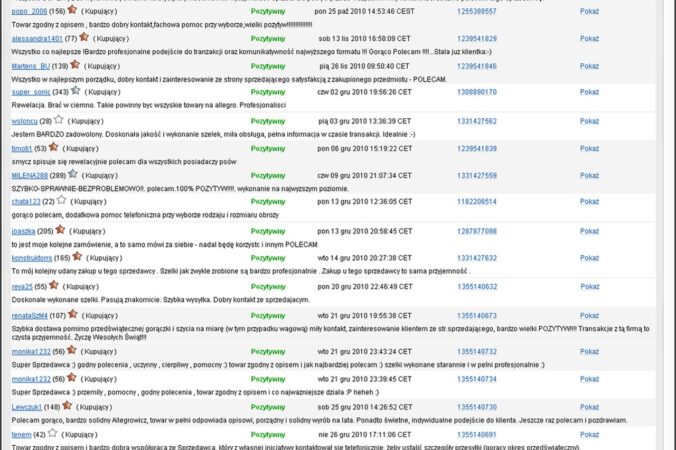Open the super_sonic user link
The width and height of the screenshot is (676, 450).
[x=31, y=92]
